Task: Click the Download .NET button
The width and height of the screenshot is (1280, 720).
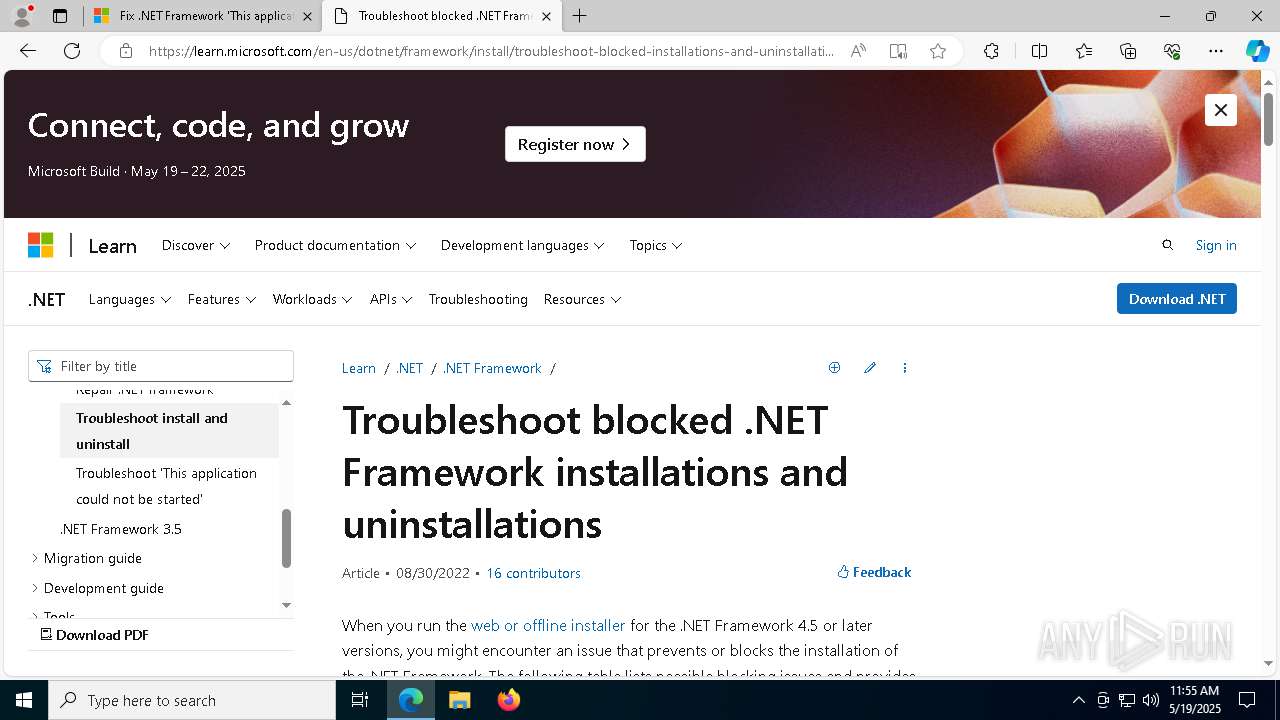Action: click(1177, 299)
